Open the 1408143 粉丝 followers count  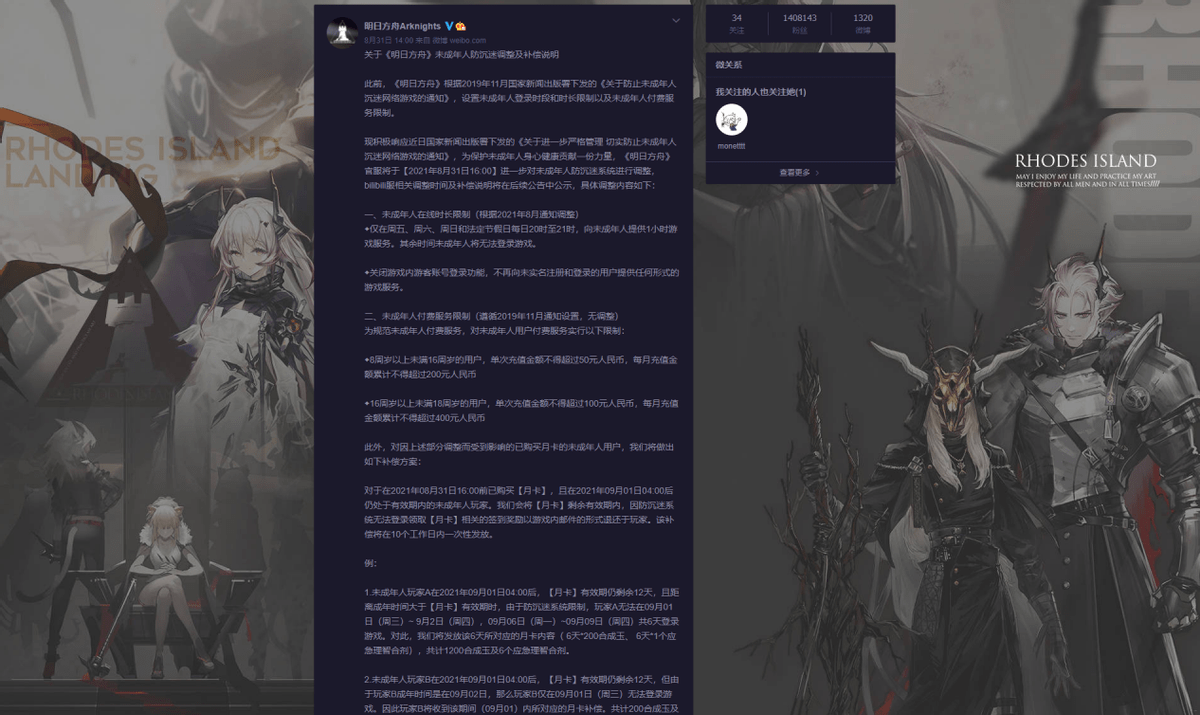(800, 24)
